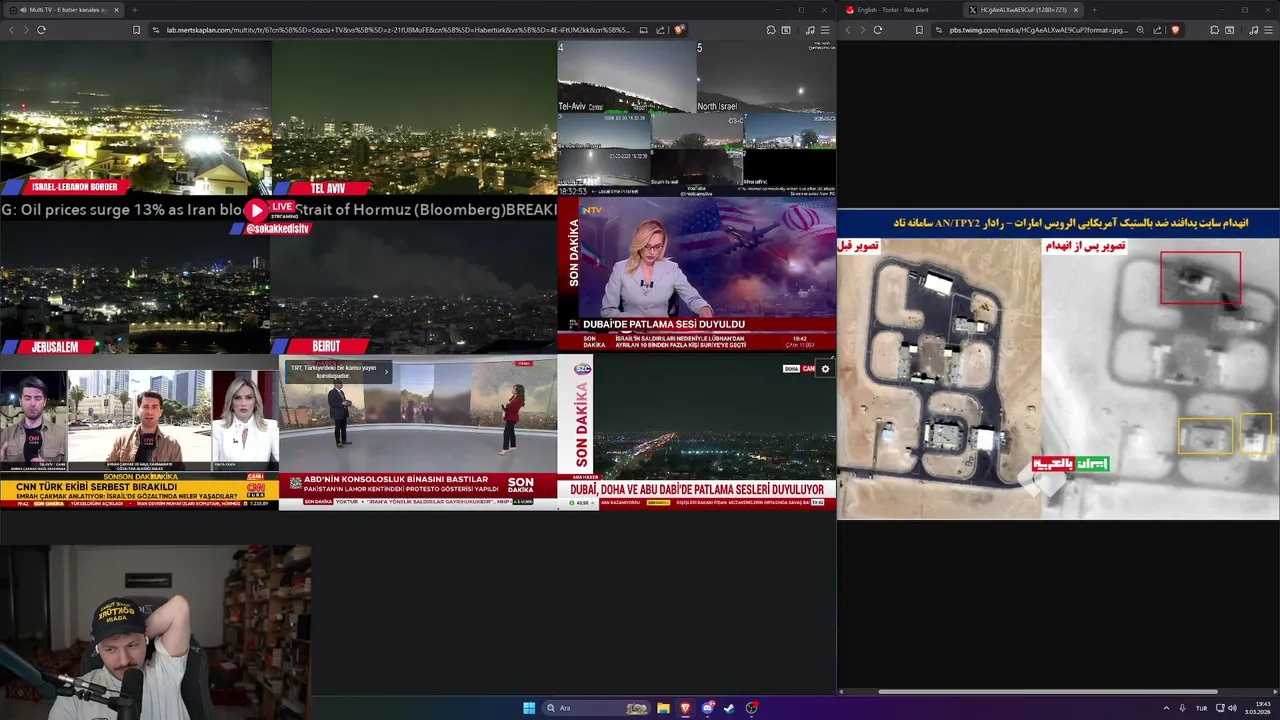Share the pbs.twimg.com image link
The width and height of the screenshot is (1280, 720).
tap(1158, 30)
